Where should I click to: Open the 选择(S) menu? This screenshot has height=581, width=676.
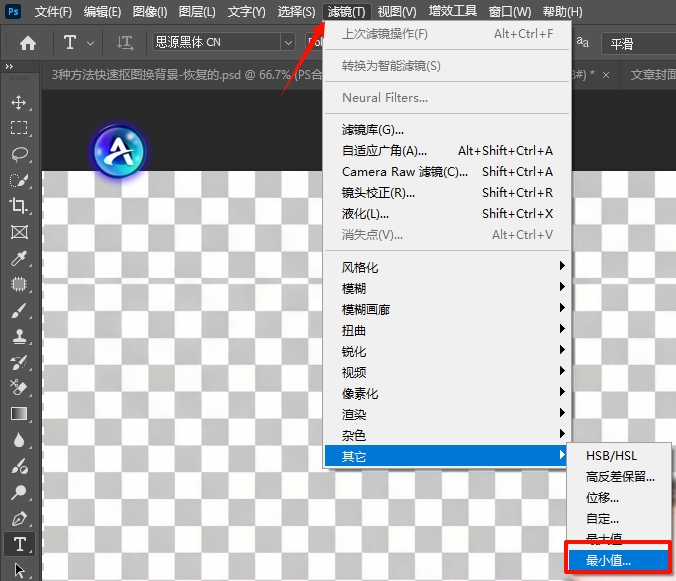pyautogui.click(x=296, y=12)
